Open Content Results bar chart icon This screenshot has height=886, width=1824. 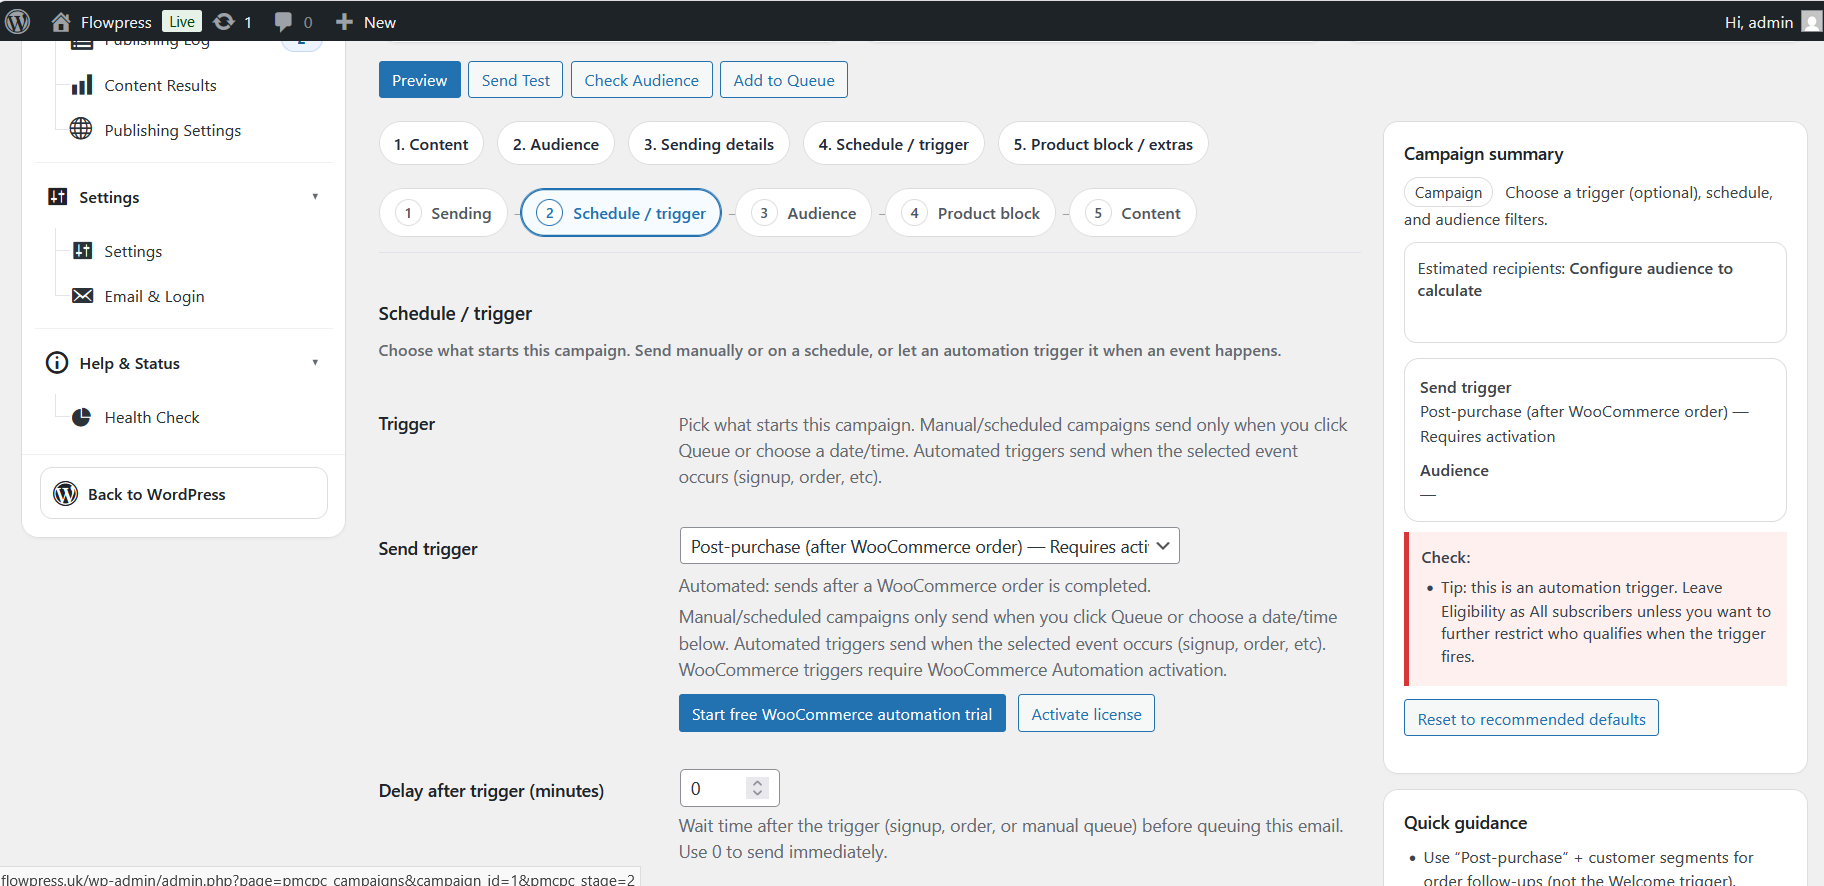click(82, 85)
